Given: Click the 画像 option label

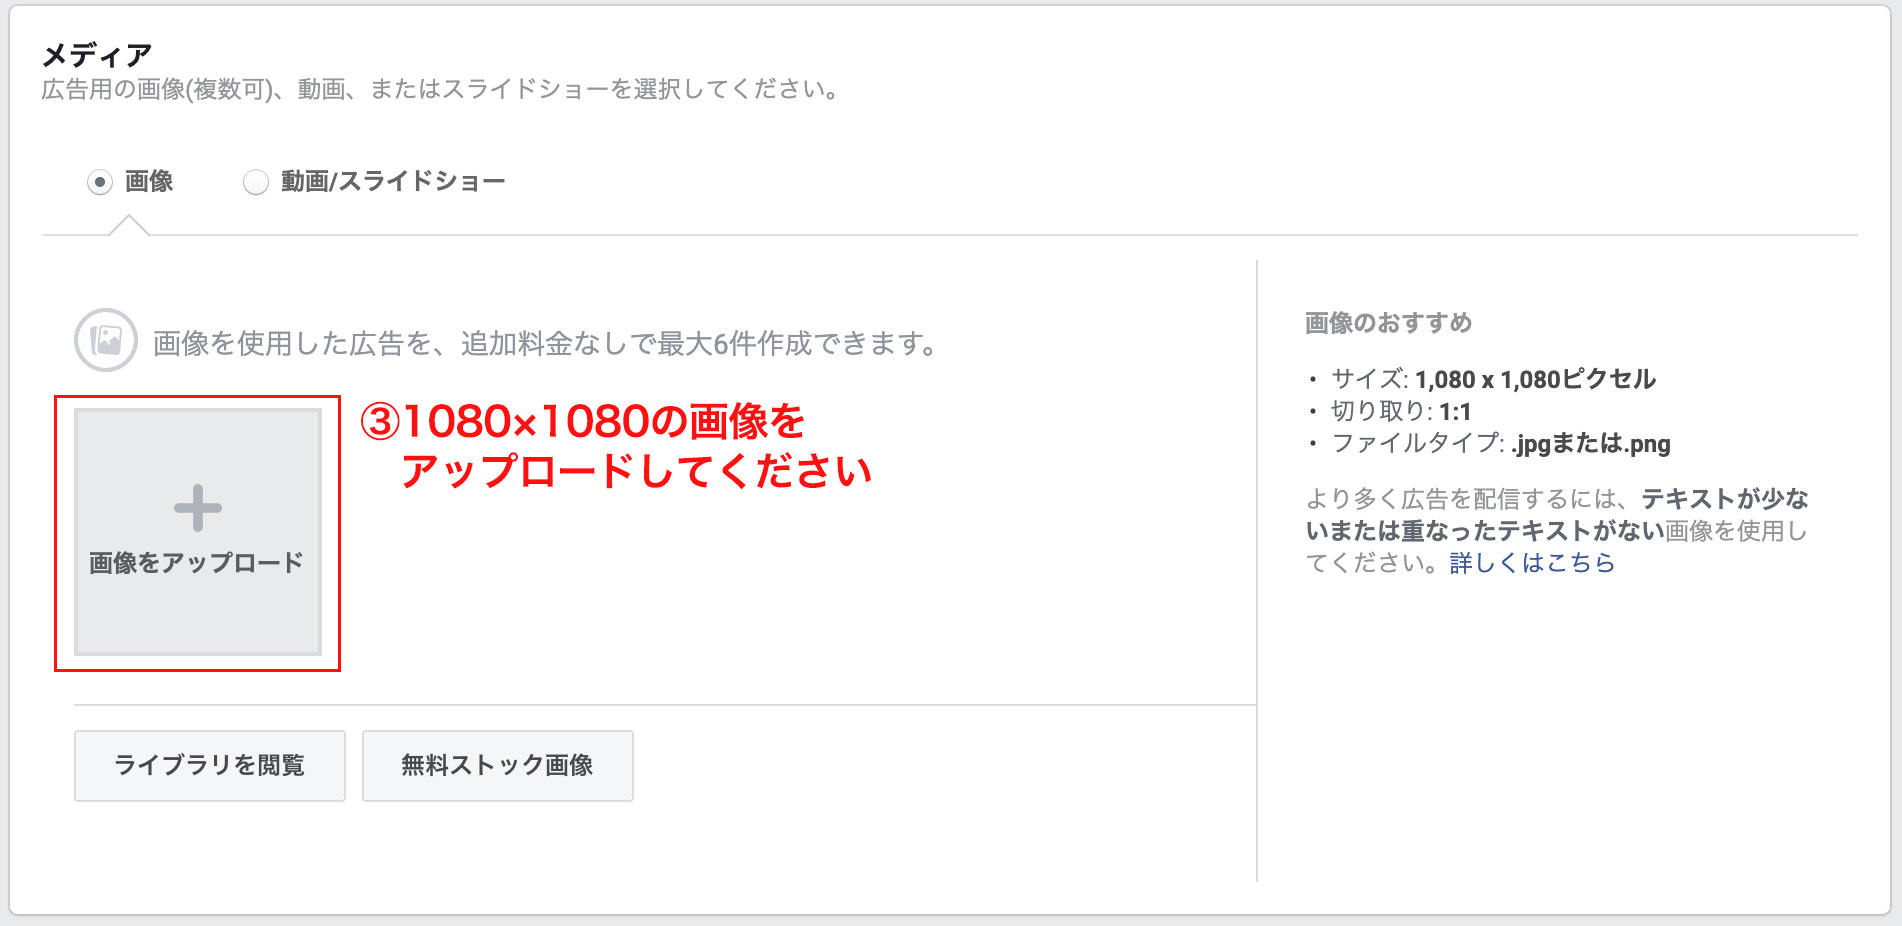Looking at the screenshot, I should [x=149, y=182].
